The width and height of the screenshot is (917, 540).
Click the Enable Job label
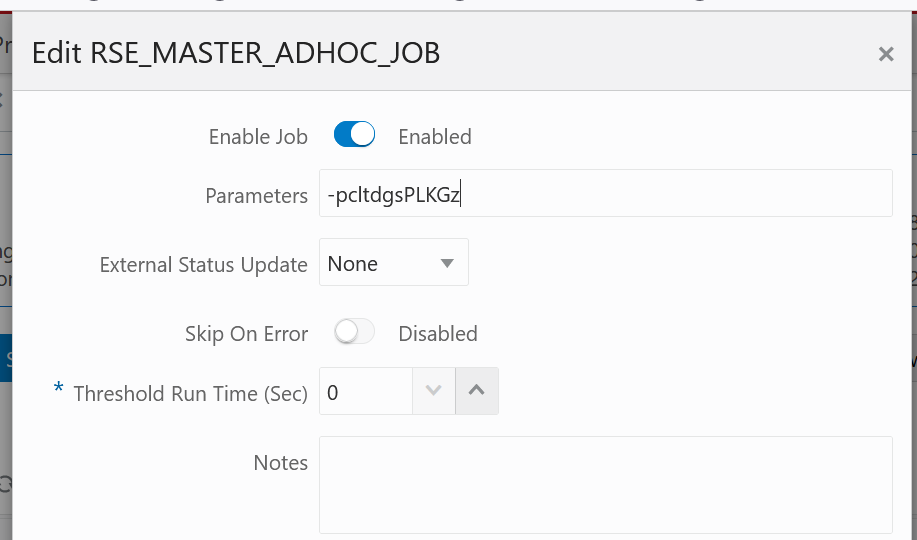[x=258, y=137]
